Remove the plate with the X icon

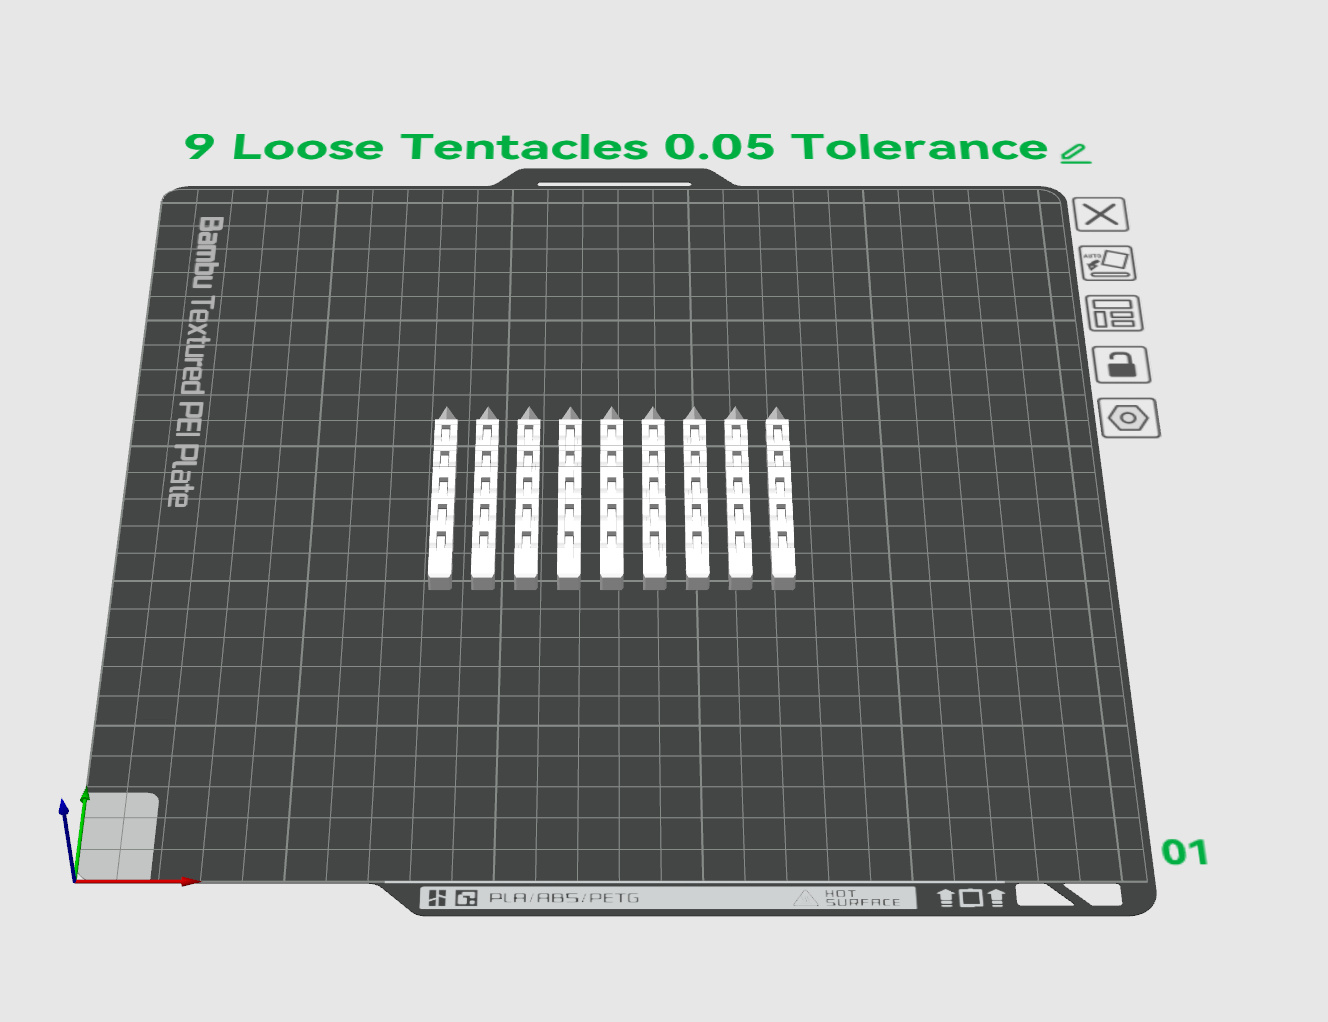coord(1100,214)
